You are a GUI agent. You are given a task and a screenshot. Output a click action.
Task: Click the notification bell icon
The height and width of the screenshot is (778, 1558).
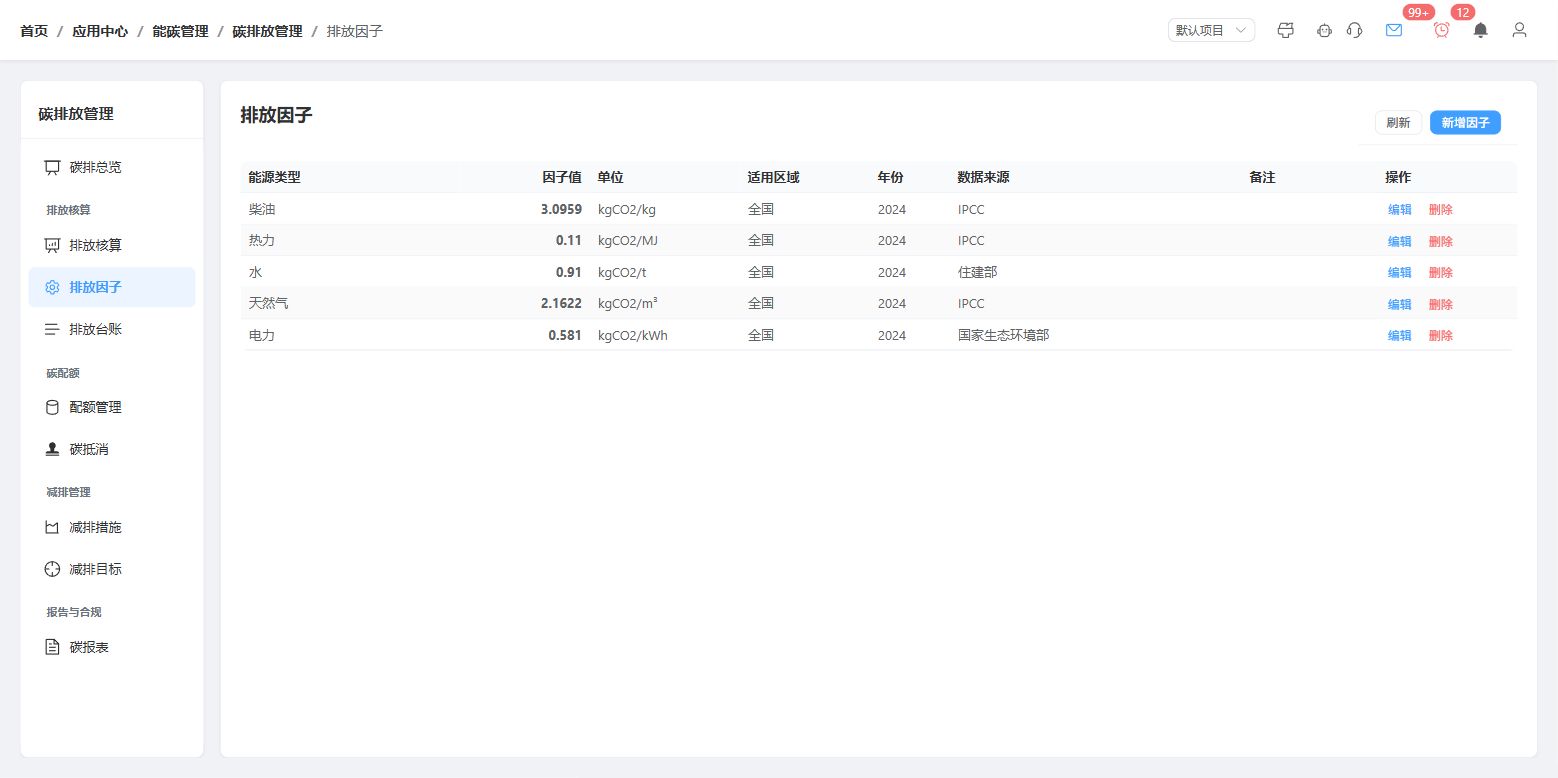1481,30
